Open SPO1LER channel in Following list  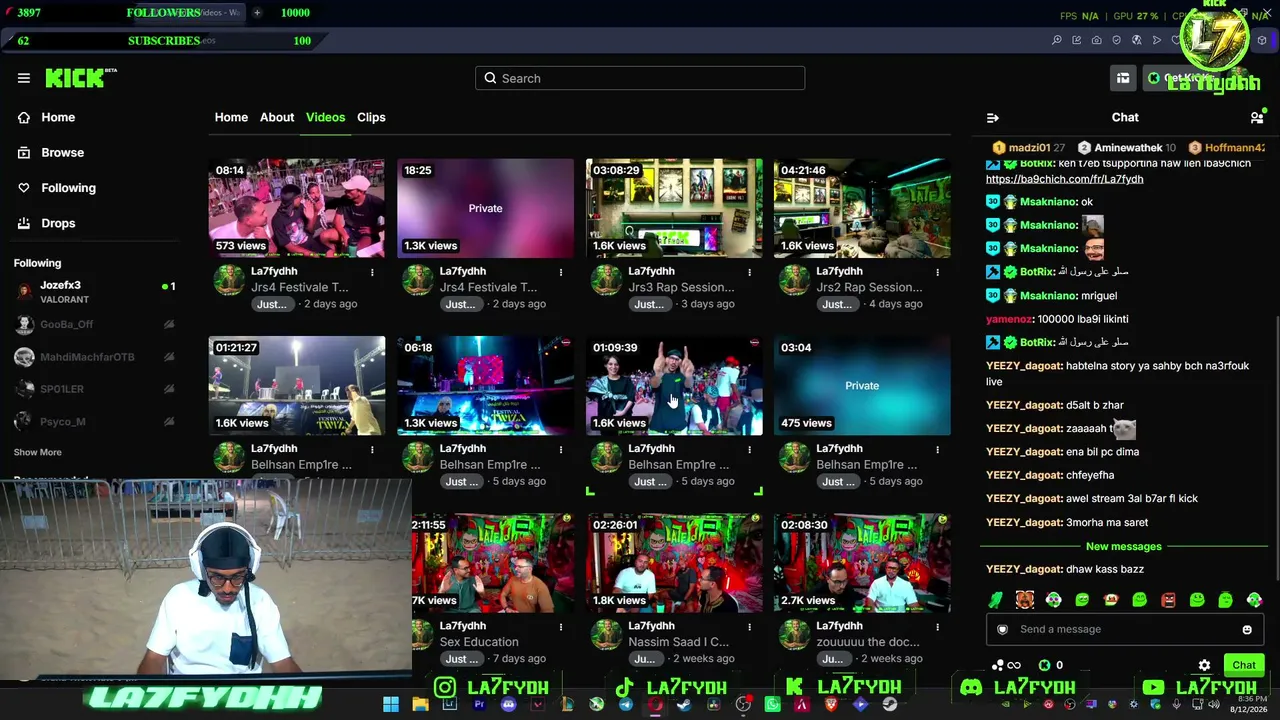95,389
